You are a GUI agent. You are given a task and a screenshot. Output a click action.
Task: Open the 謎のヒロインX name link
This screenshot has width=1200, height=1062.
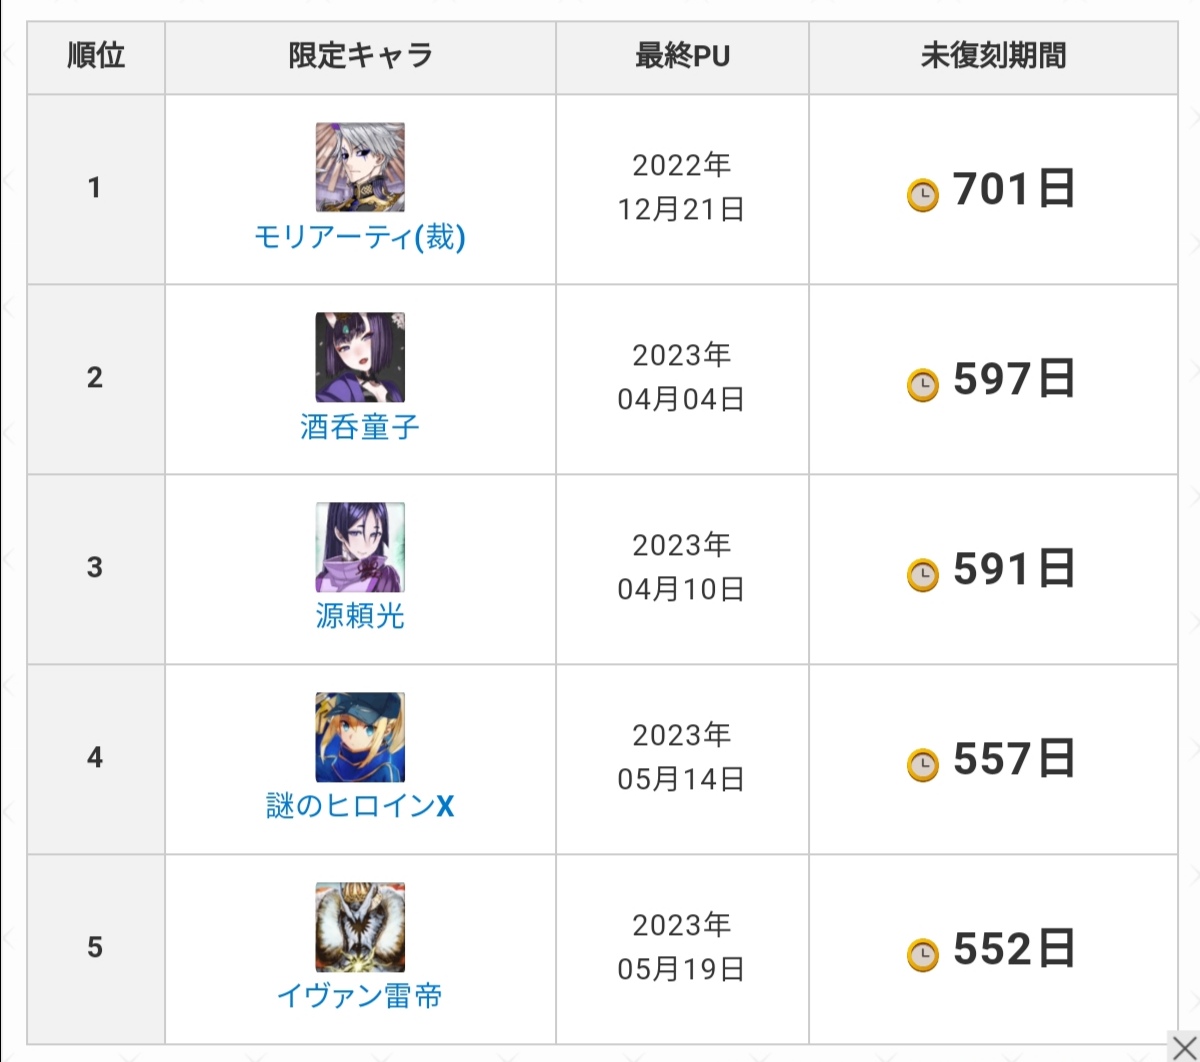click(x=360, y=806)
